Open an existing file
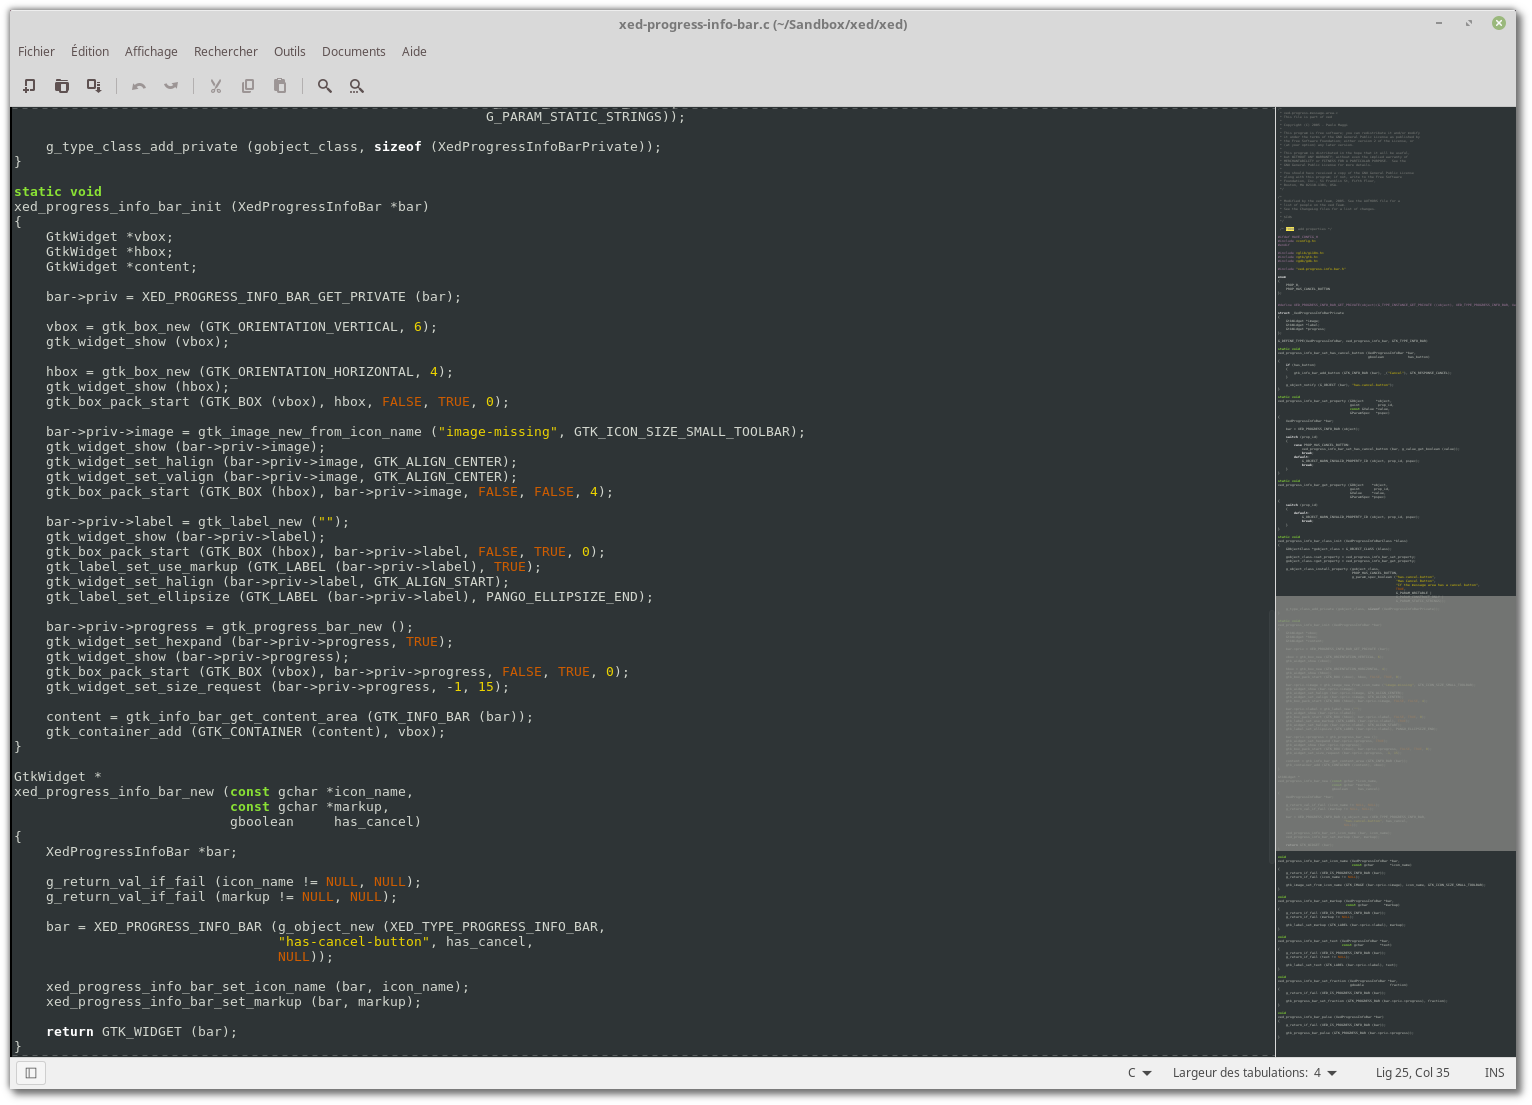The width and height of the screenshot is (1532, 1105). click(x=61, y=85)
